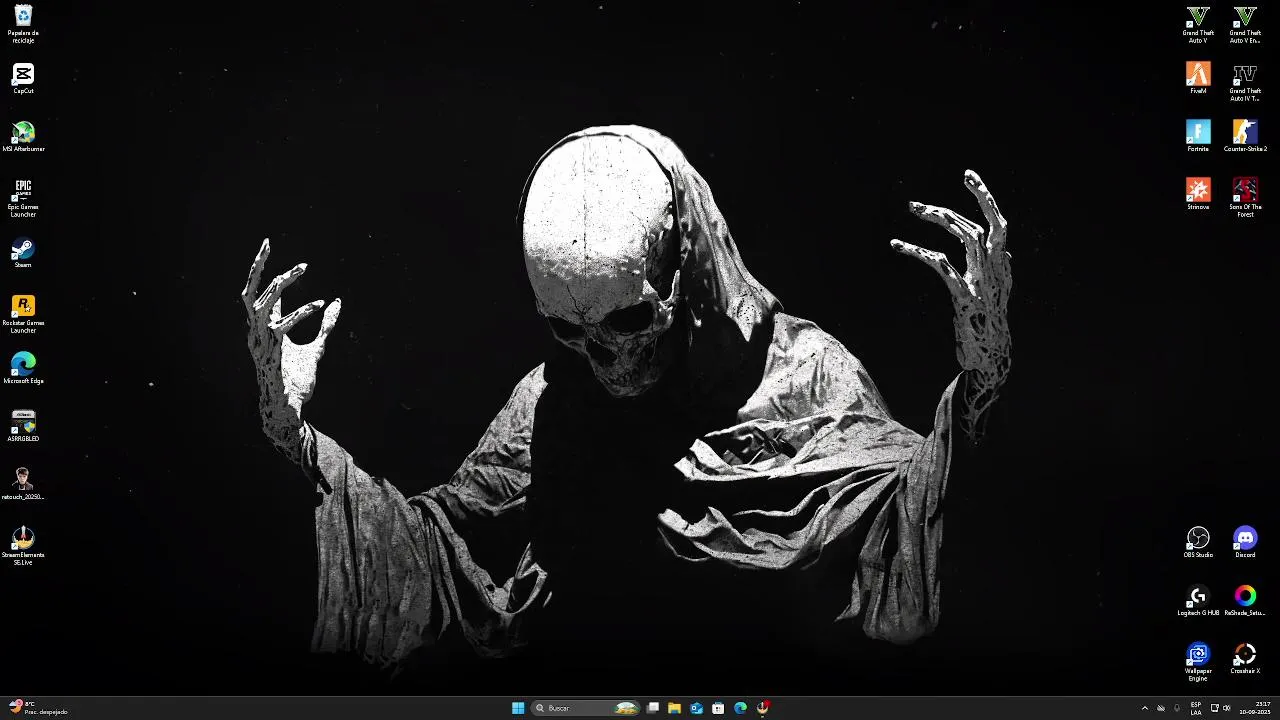Select the Grand Theft Auto V shortcut
Screen dimensions: 1280x720
coord(1198,24)
